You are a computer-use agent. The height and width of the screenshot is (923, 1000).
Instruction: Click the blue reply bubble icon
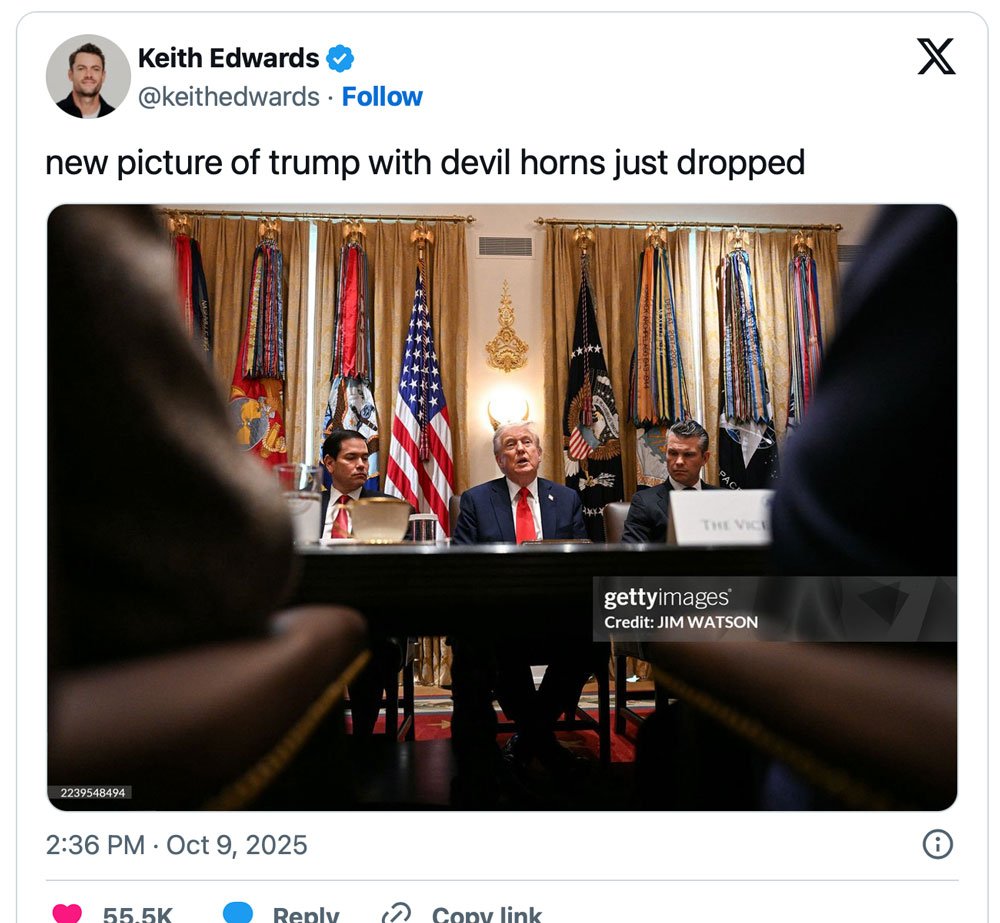click(238, 913)
